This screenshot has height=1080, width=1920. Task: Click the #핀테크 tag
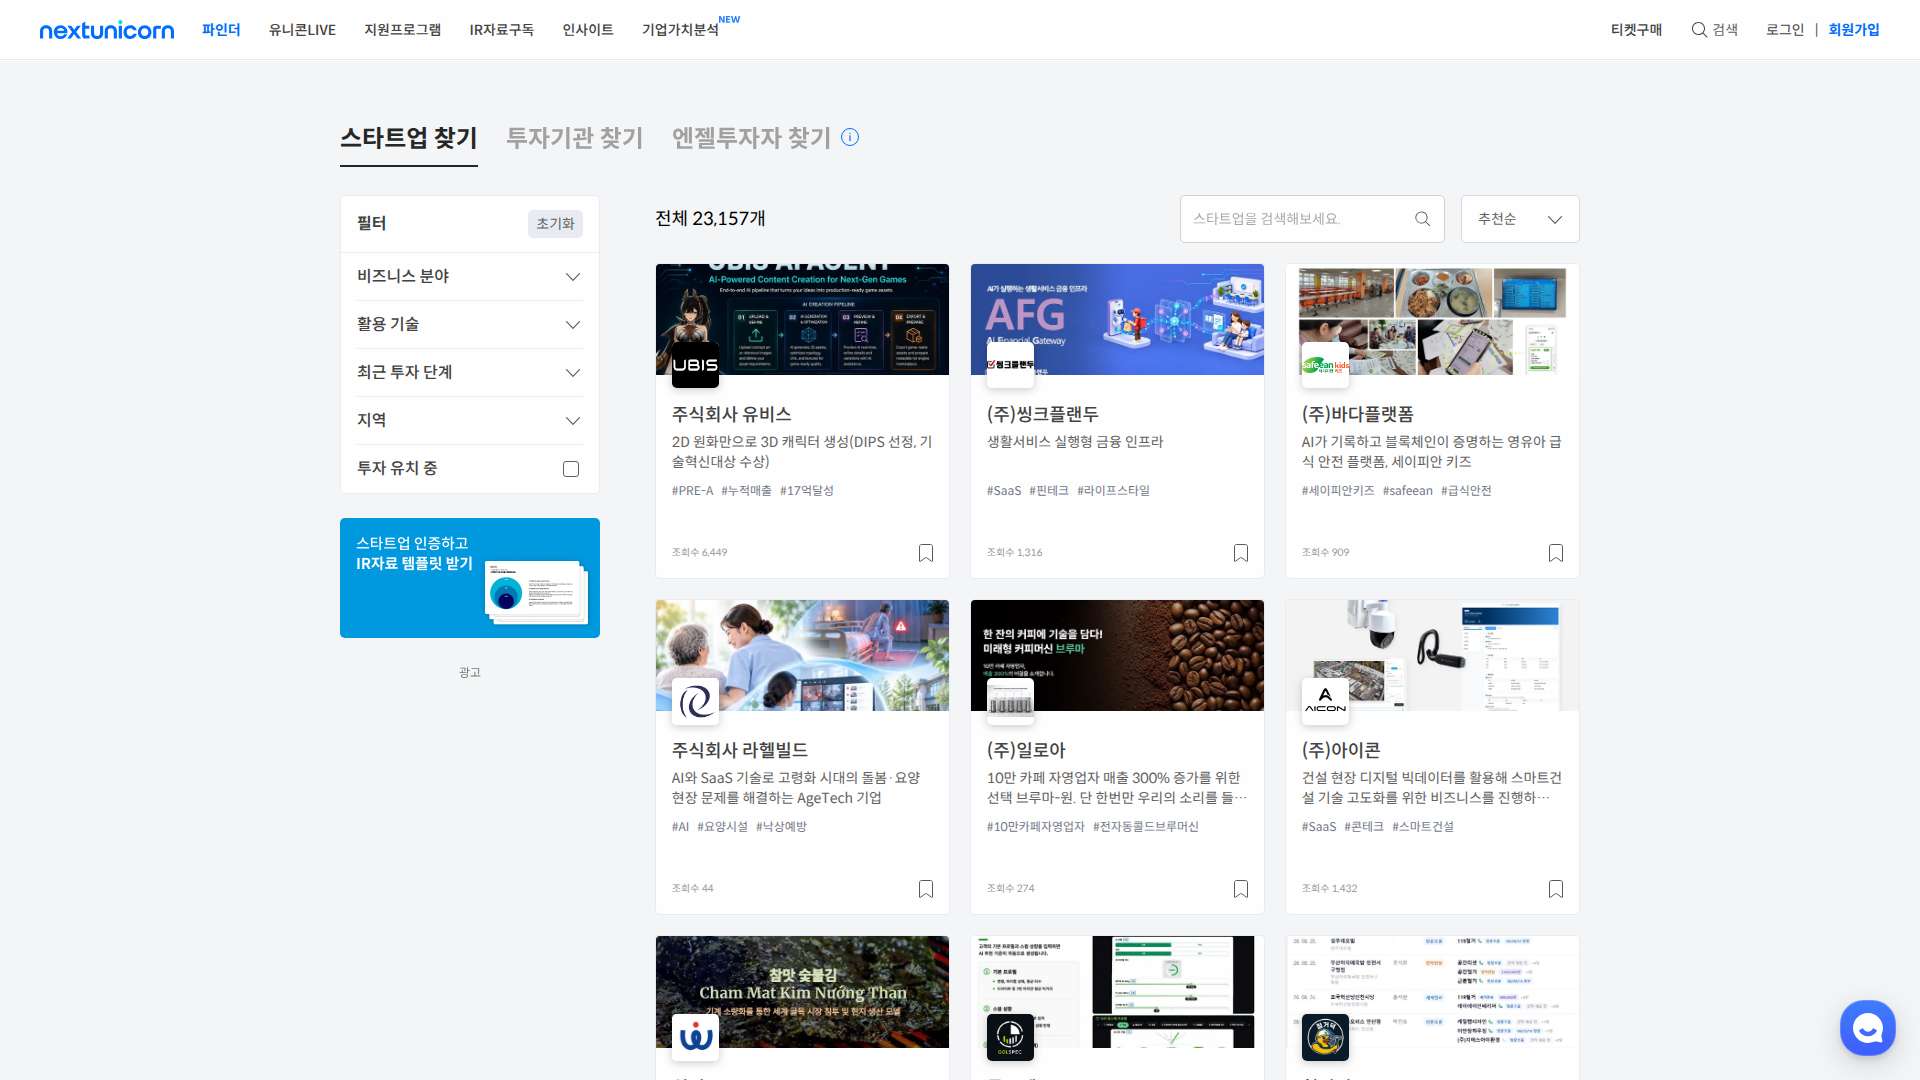pyautogui.click(x=1049, y=491)
